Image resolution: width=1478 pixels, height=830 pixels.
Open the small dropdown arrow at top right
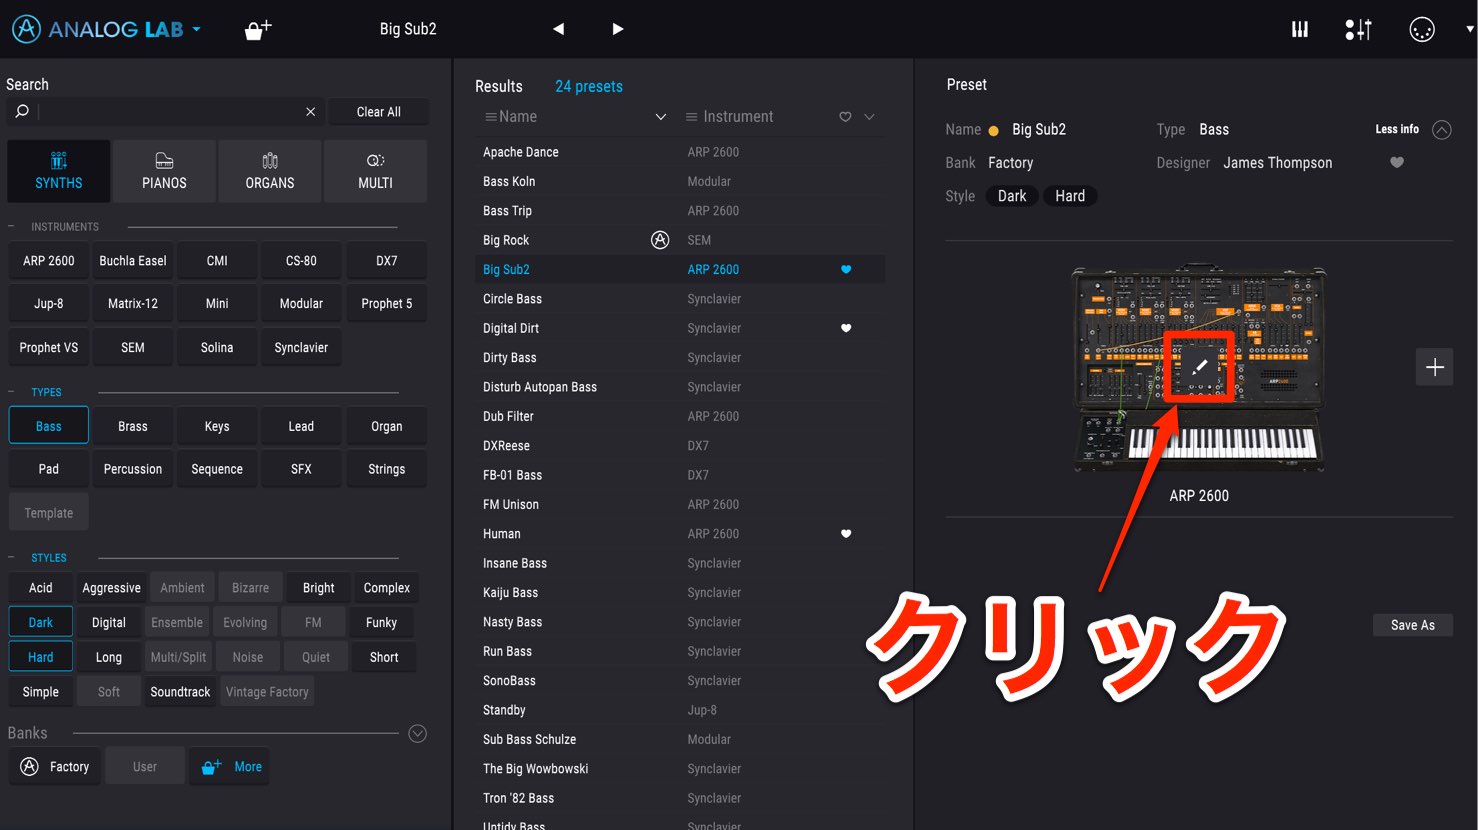click(x=1470, y=30)
